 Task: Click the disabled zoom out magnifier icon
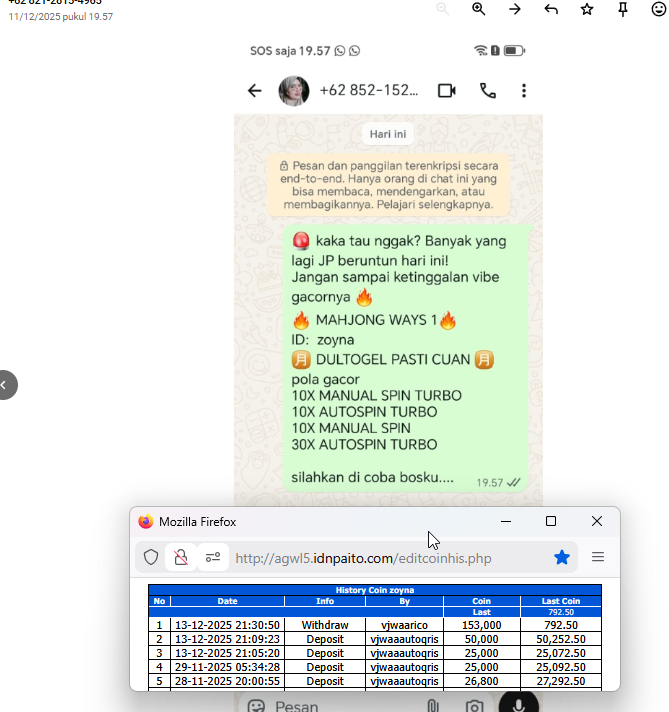442,9
